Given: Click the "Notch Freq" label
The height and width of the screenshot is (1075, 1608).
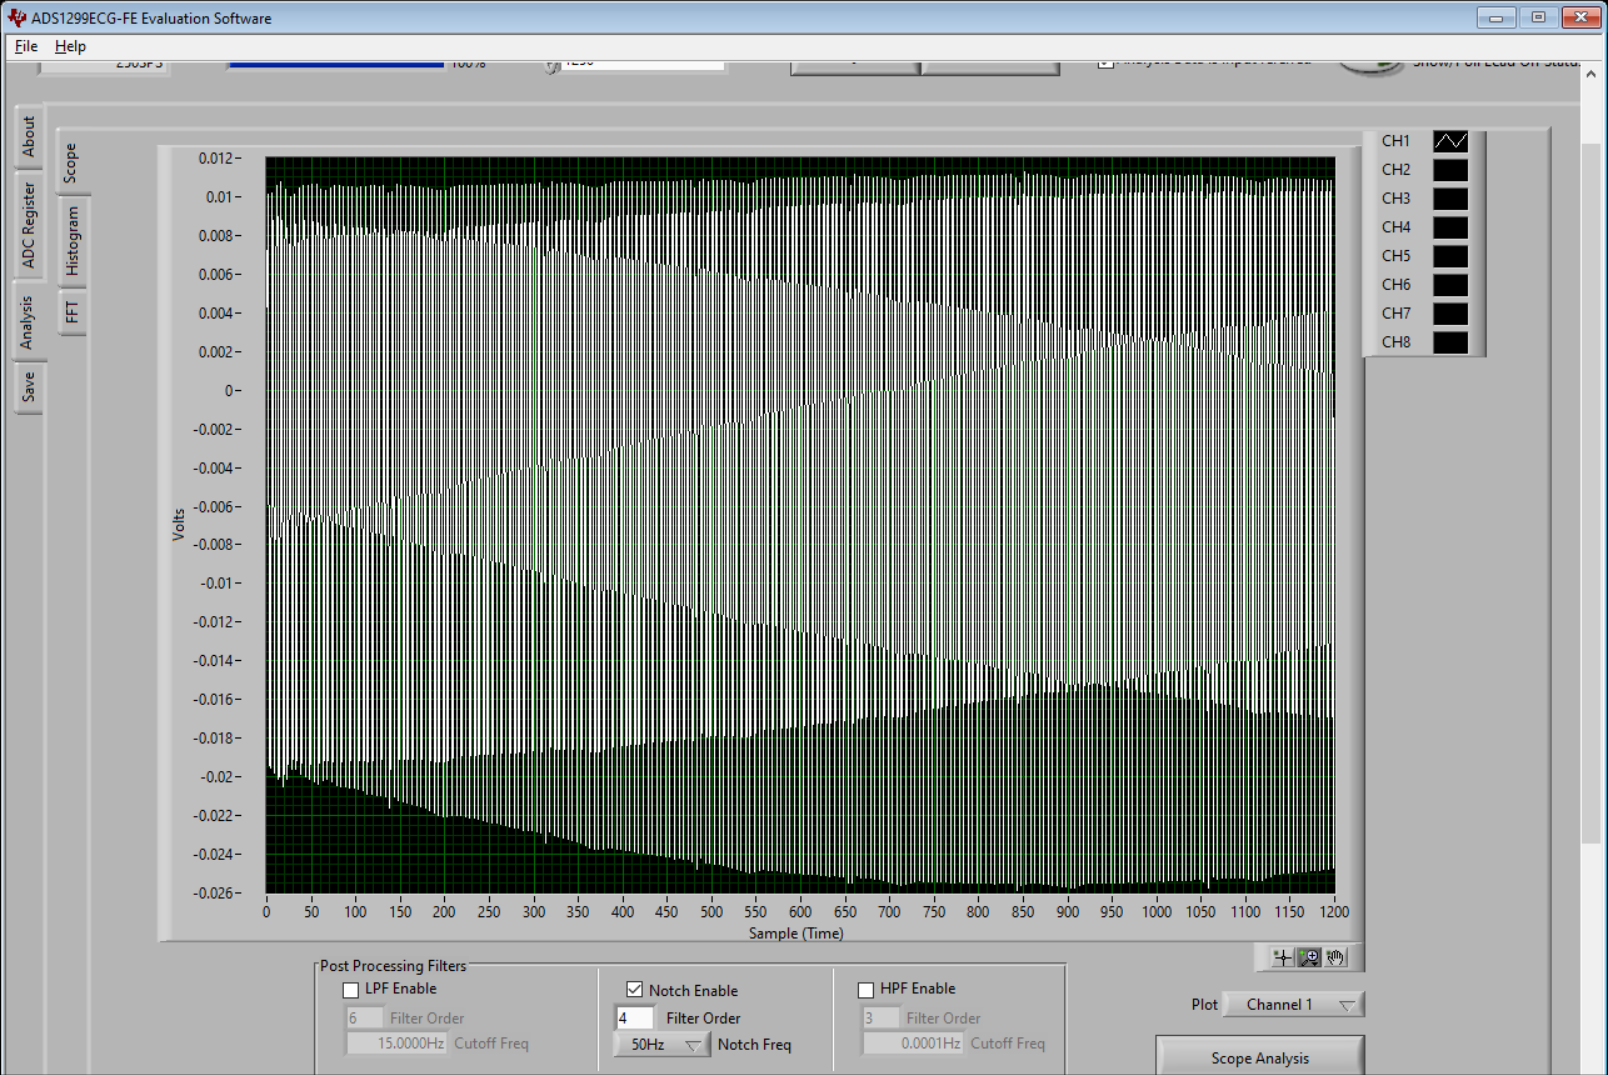Looking at the screenshot, I should [x=754, y=1044].
